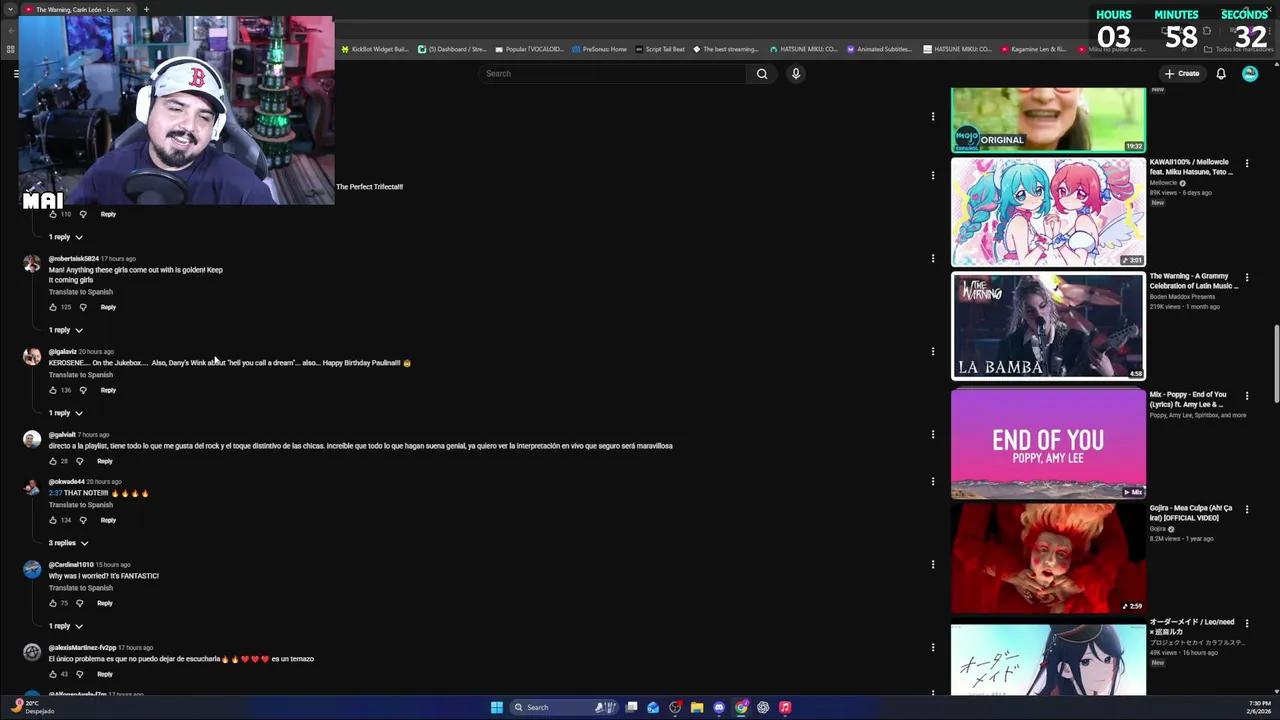Click the YouTube search input field
The image size is (1280, 720).
point(612,74)
